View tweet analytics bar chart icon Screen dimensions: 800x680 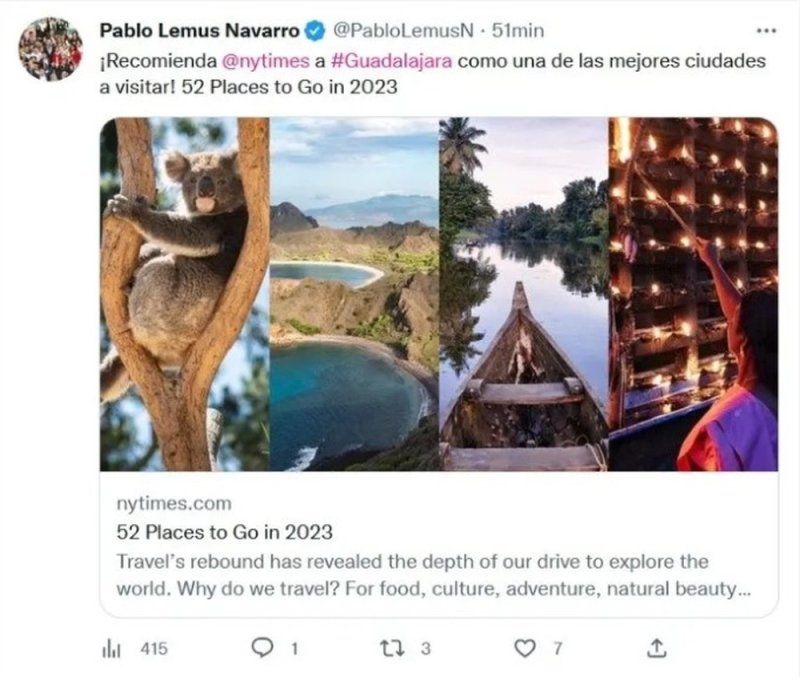click(x=111, y=649)
